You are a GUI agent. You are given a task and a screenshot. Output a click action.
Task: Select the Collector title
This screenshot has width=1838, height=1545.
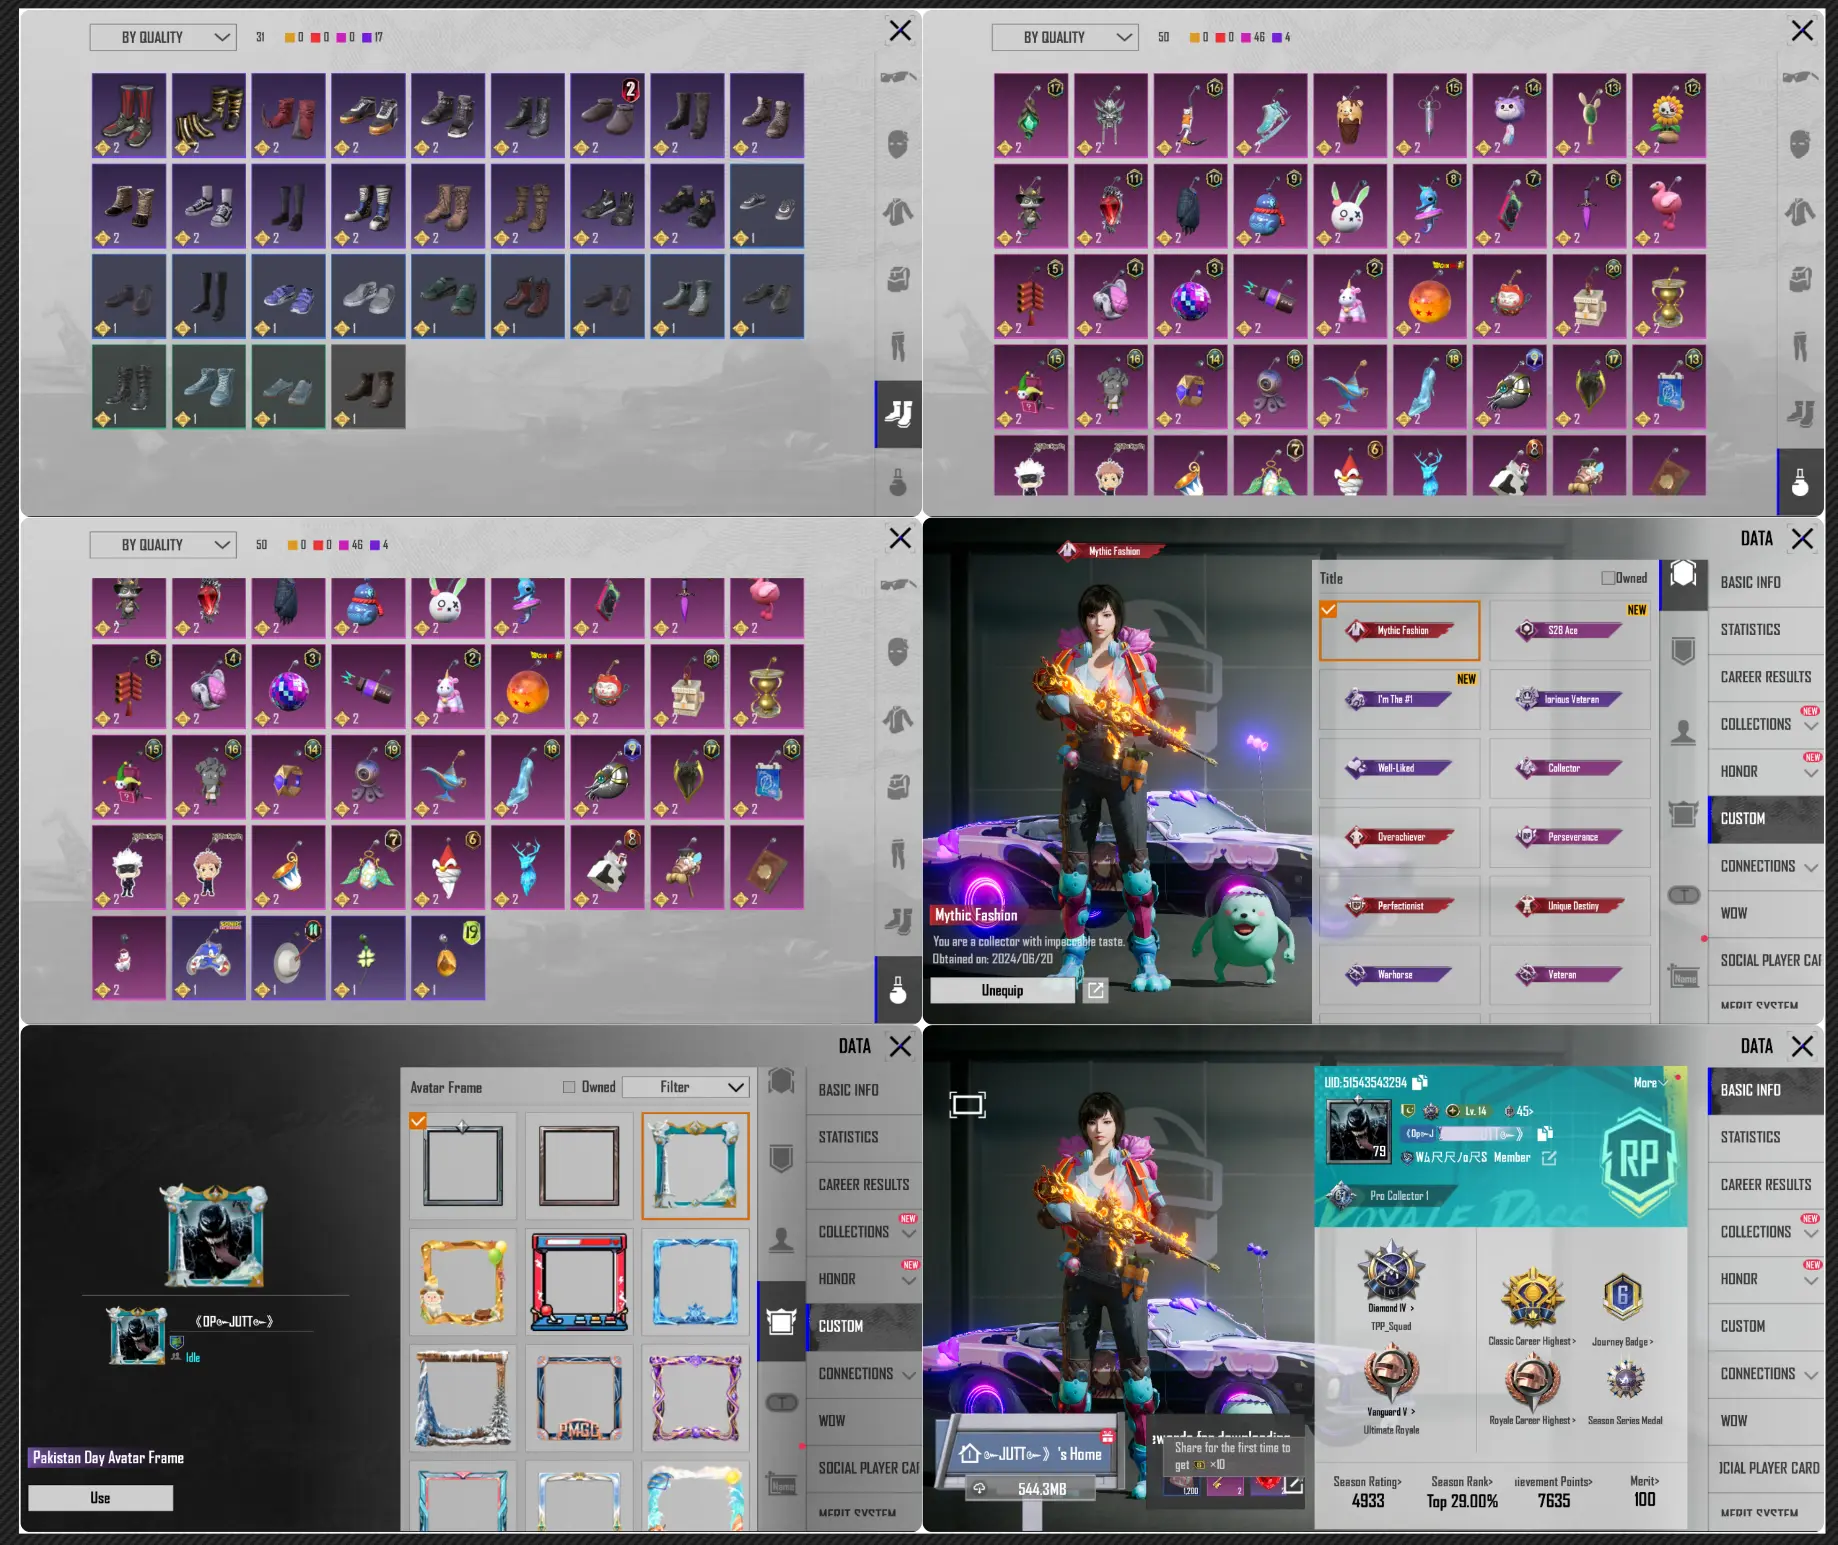tap(1569, 768)
